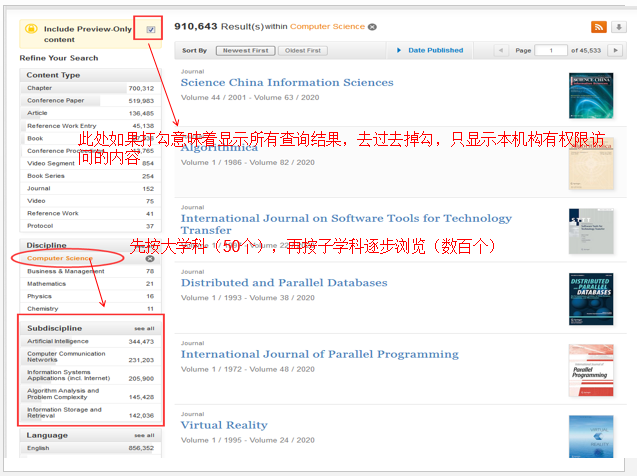Expand the Date Published filter

tap(430, 50)
